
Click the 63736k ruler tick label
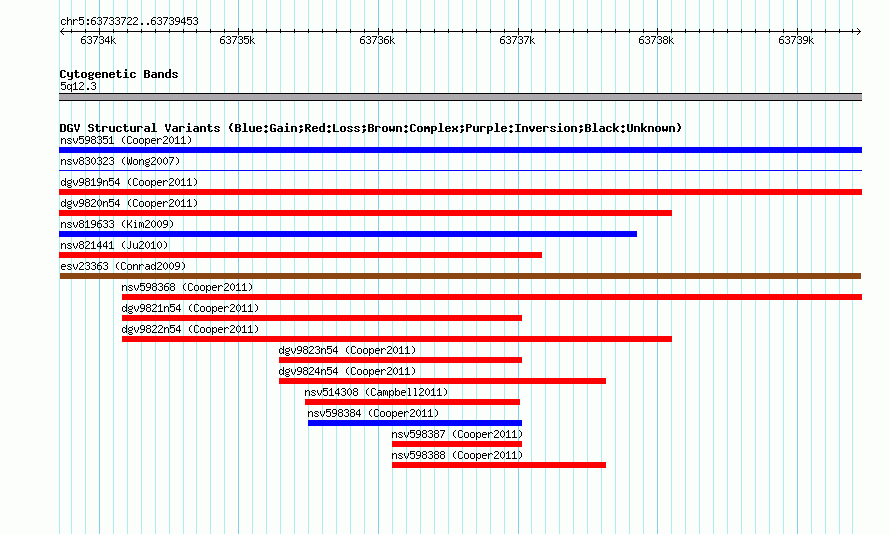coord(377,40)
